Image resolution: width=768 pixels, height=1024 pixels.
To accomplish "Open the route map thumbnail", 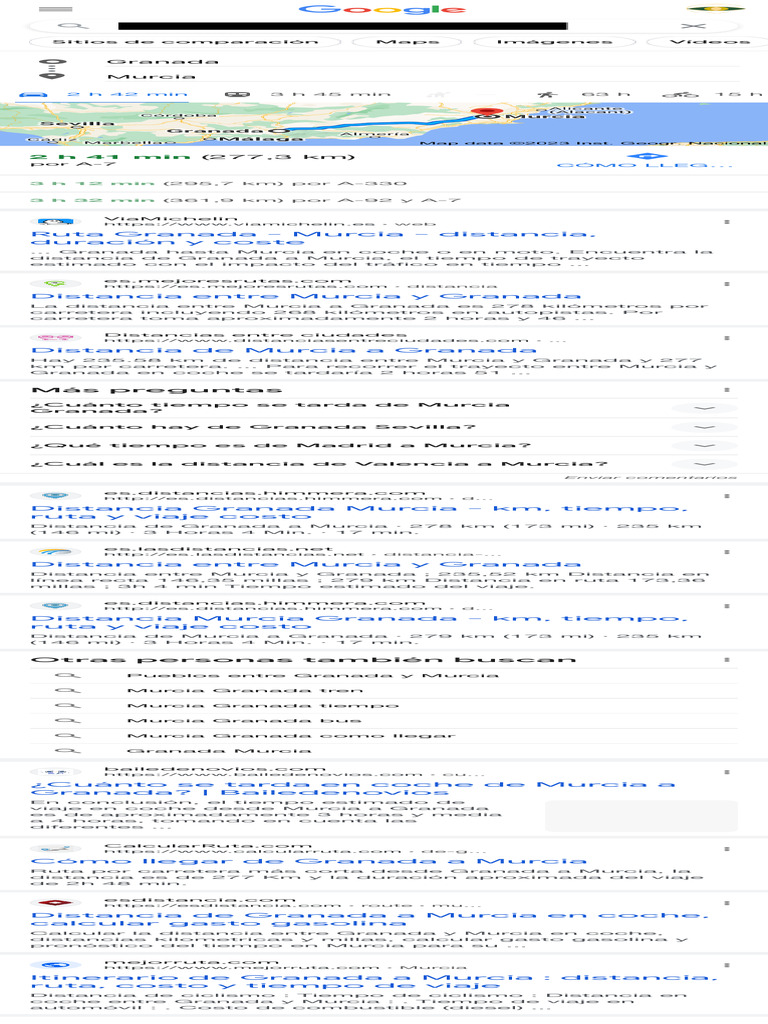I will 384,124.
